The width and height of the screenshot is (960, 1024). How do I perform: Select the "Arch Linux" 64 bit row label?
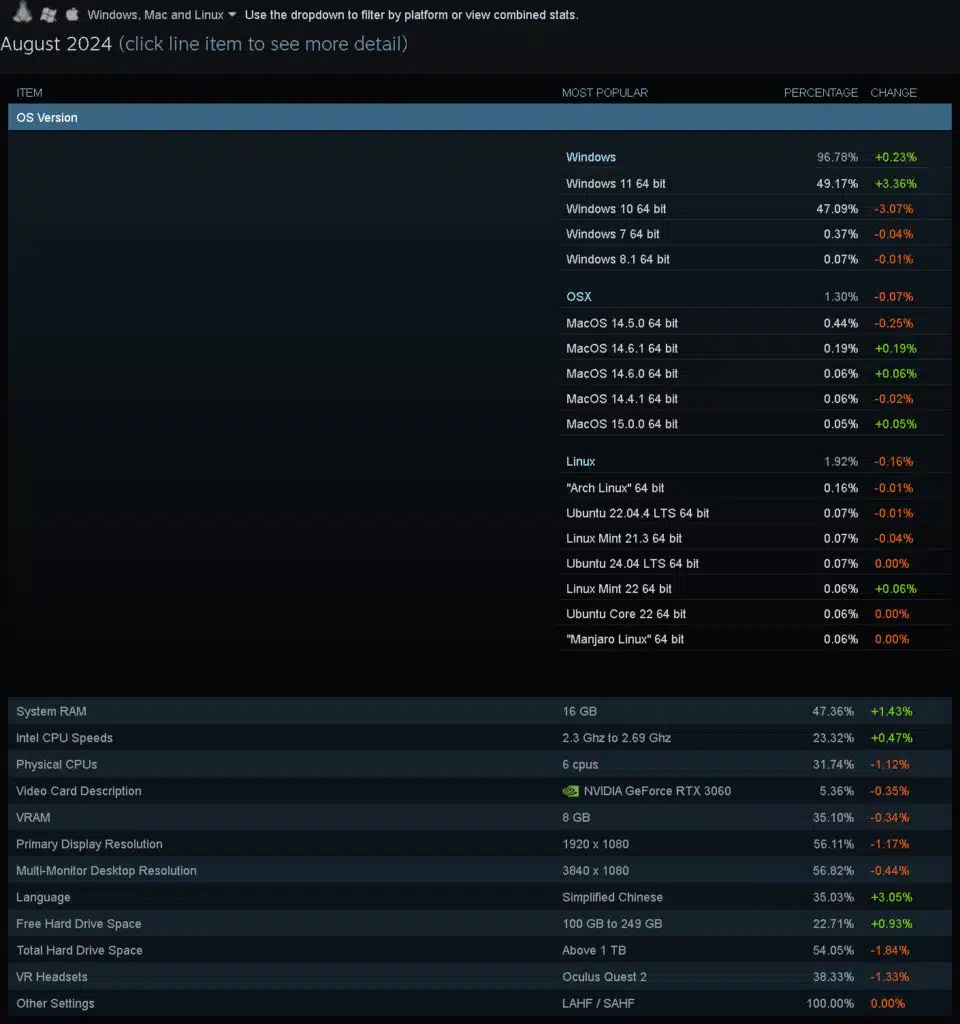point(615,488)
